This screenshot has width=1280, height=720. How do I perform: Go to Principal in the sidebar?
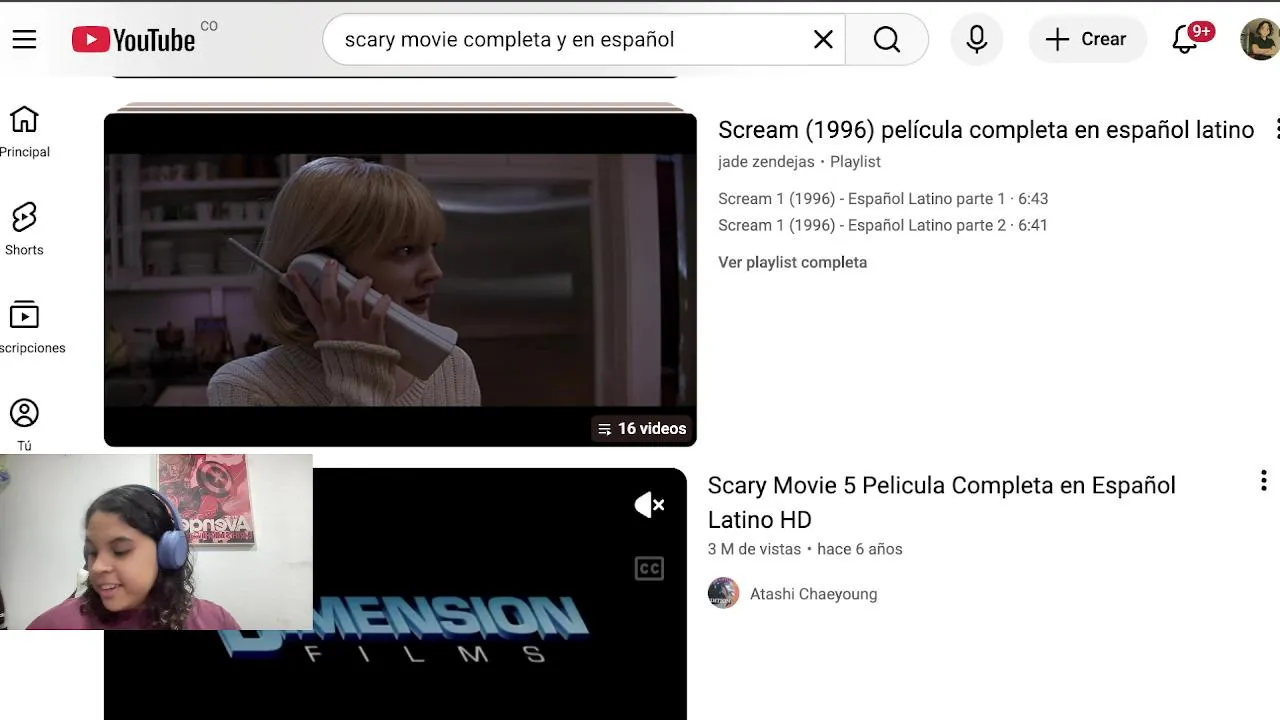[x=24, y=132]
